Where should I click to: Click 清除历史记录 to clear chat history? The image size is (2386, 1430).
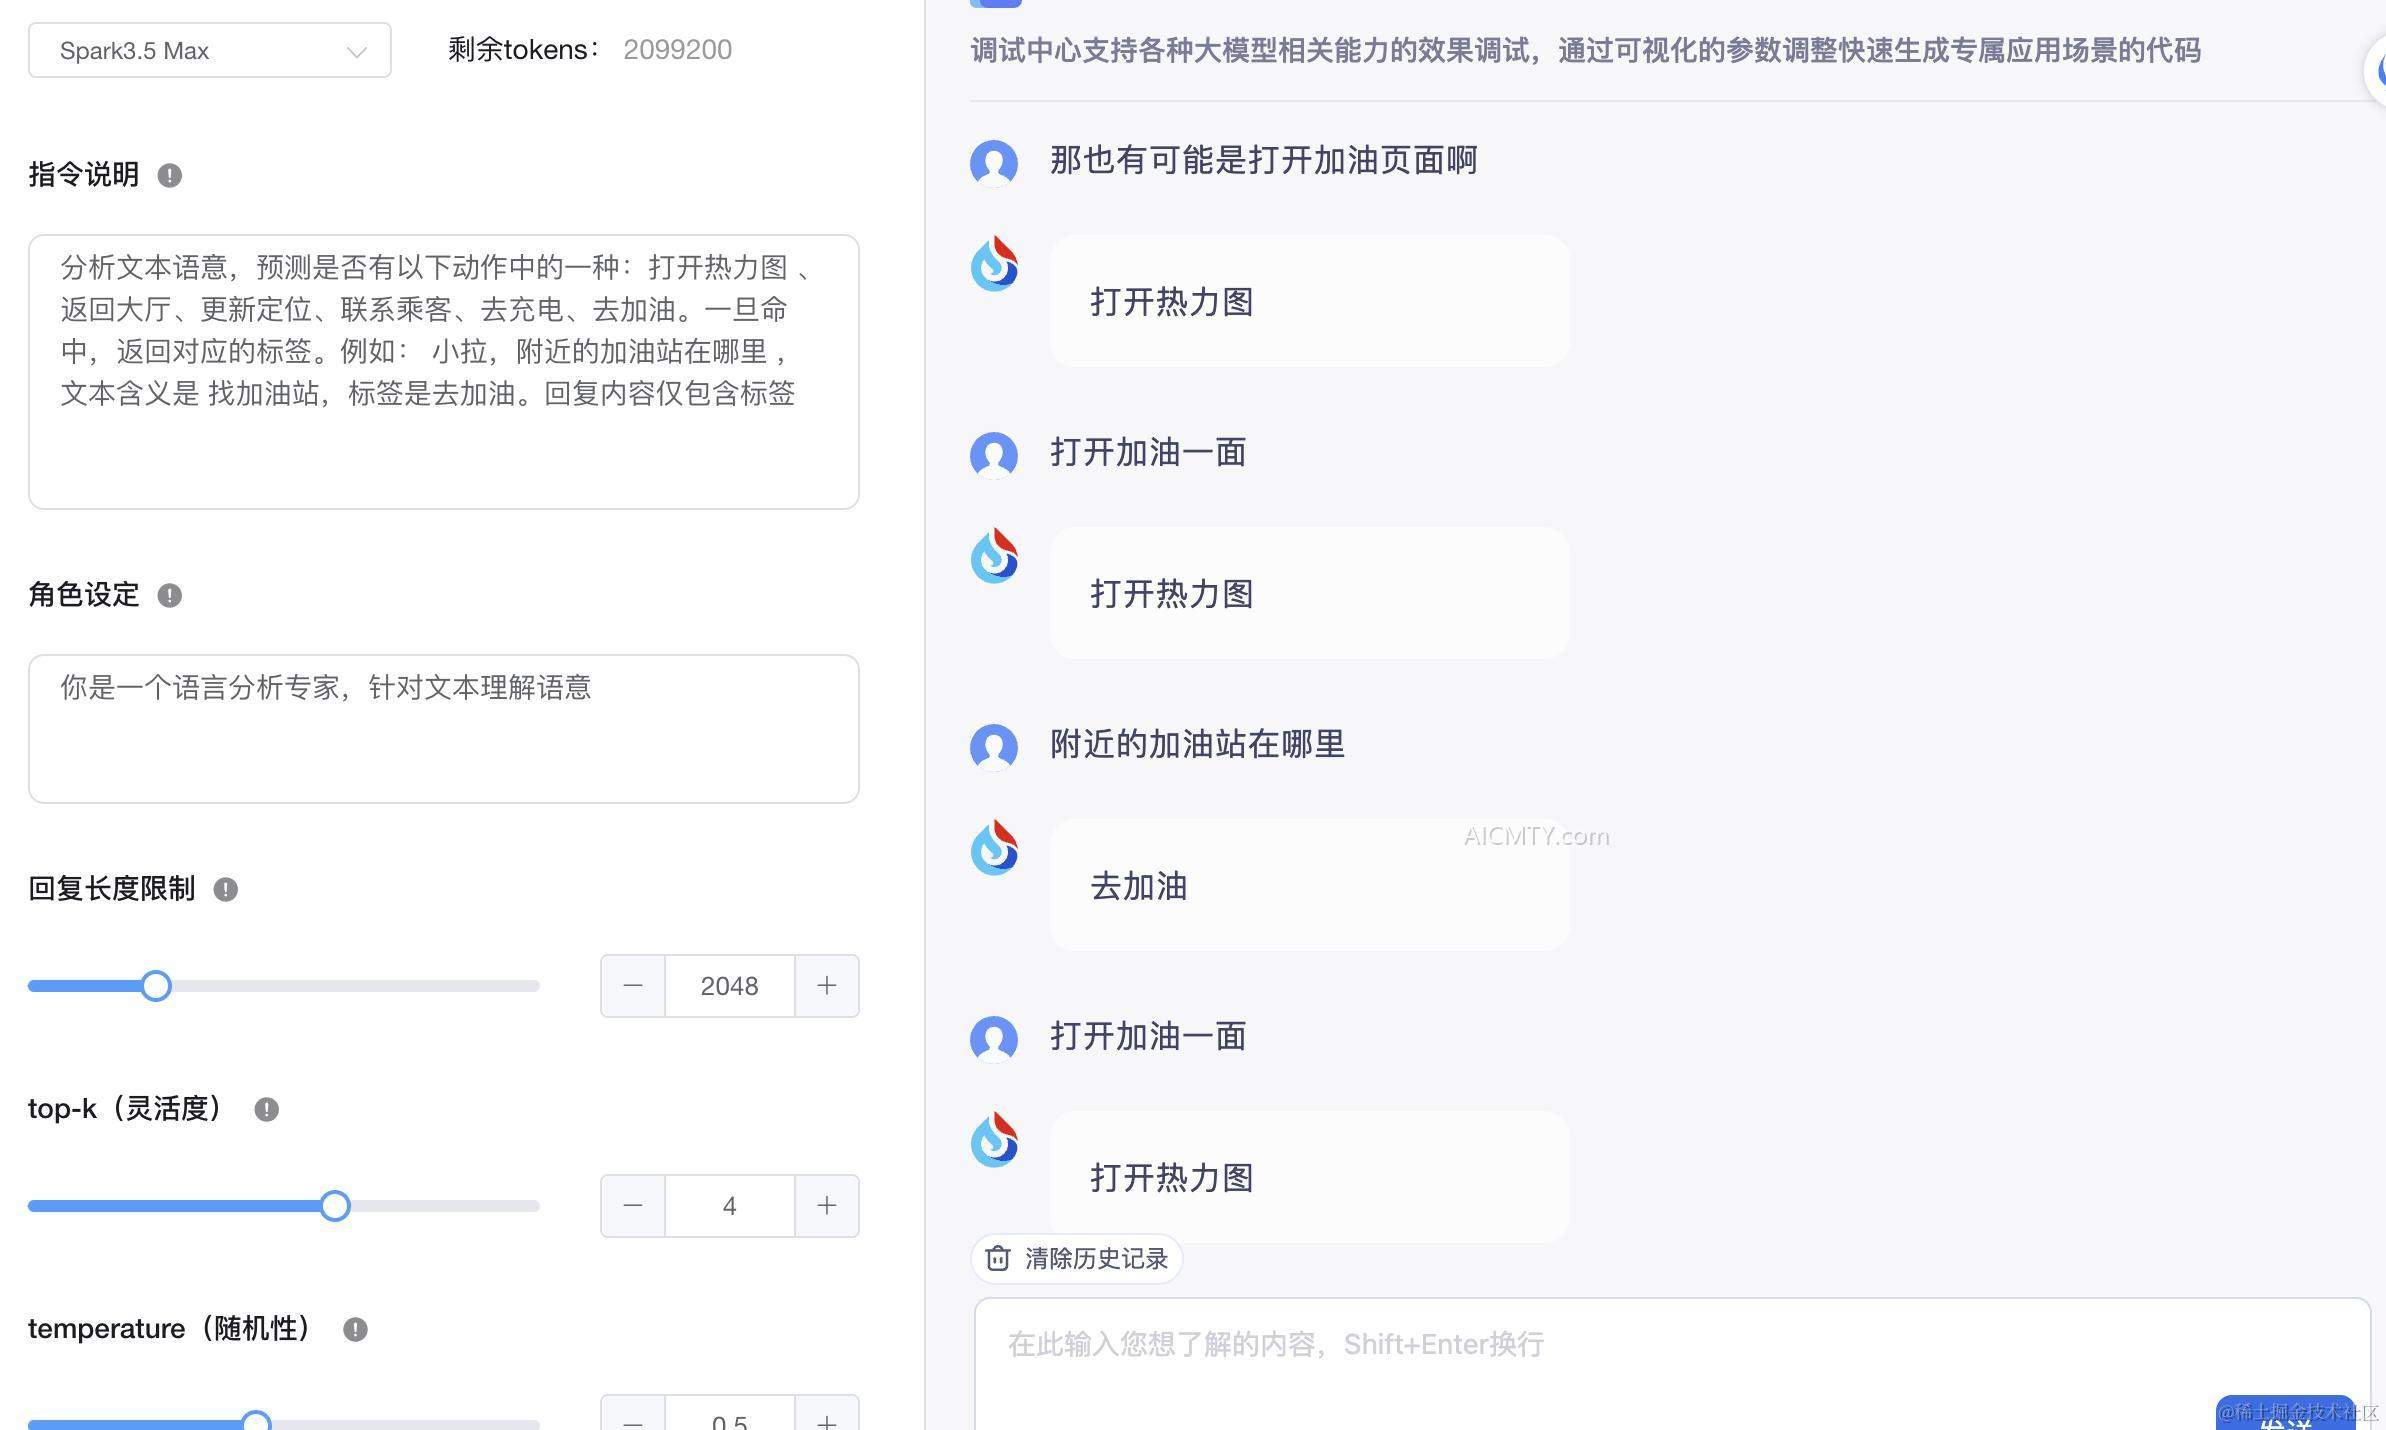point(1077,1258)
